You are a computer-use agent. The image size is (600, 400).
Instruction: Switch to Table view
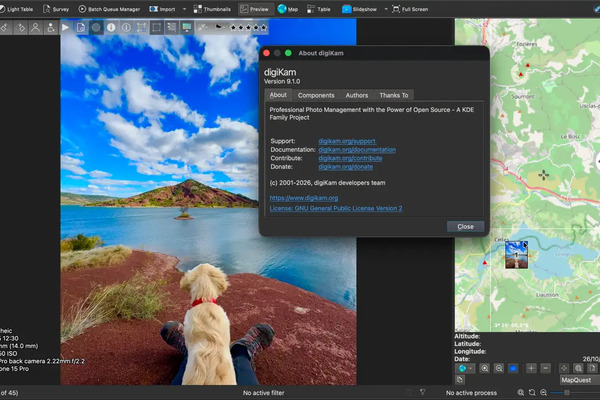pos(319,9)
